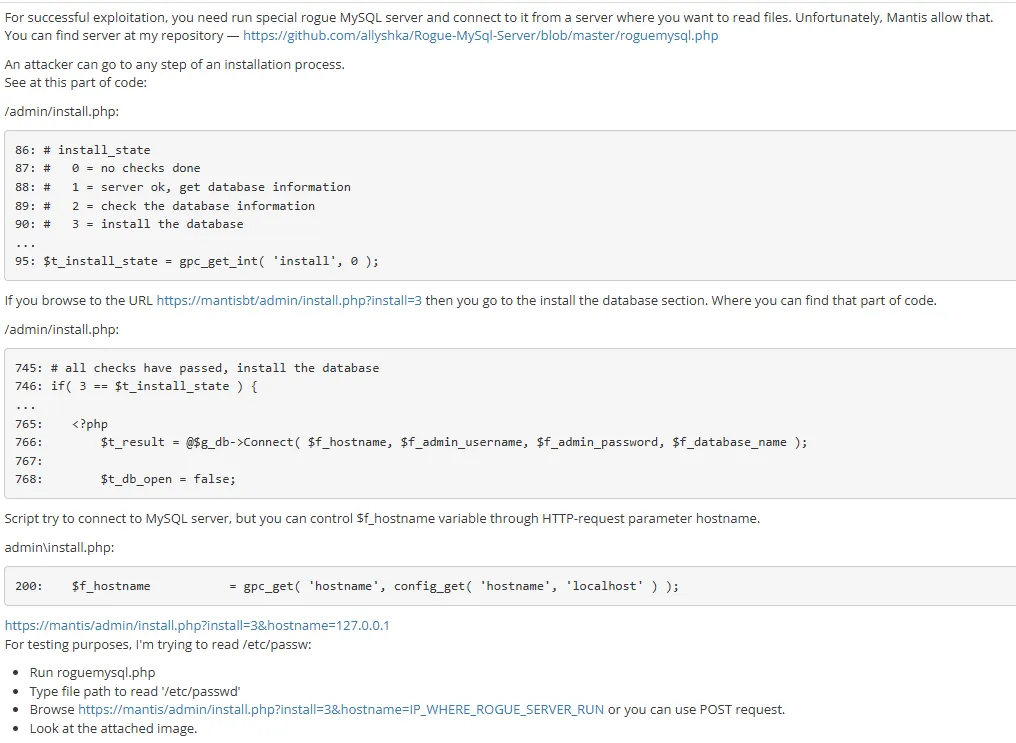Click code line 95 with gpc_get_int
Image resolution: width=1016 pixels, height=743 pixels.
197,261
